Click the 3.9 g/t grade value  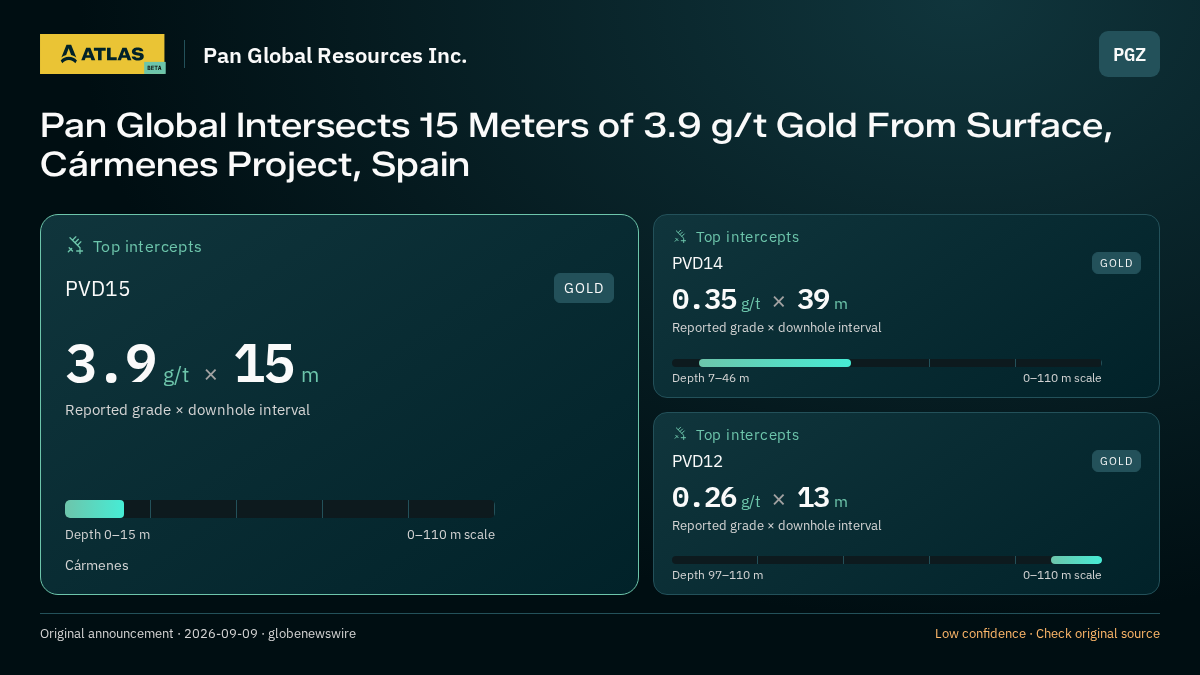point(127,364)
